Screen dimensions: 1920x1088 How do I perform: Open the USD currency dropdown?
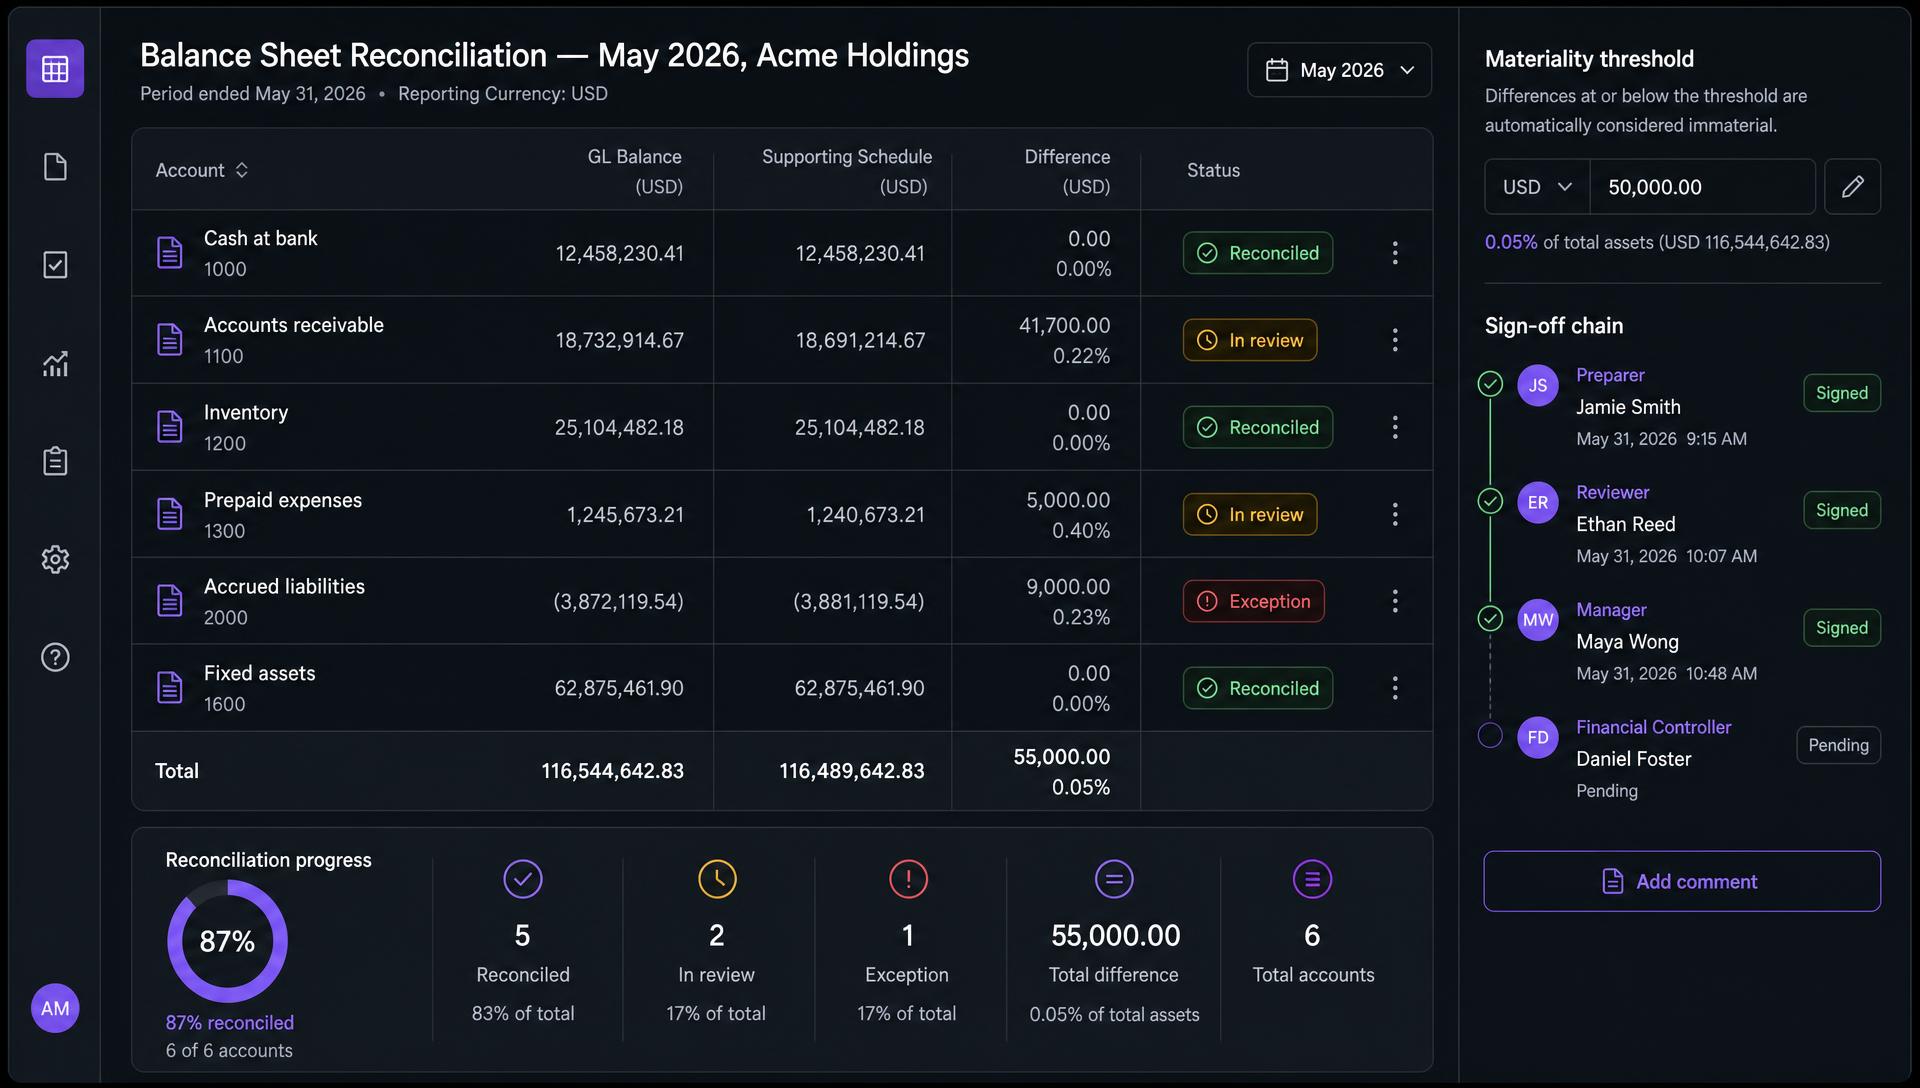coord(1537,187)
